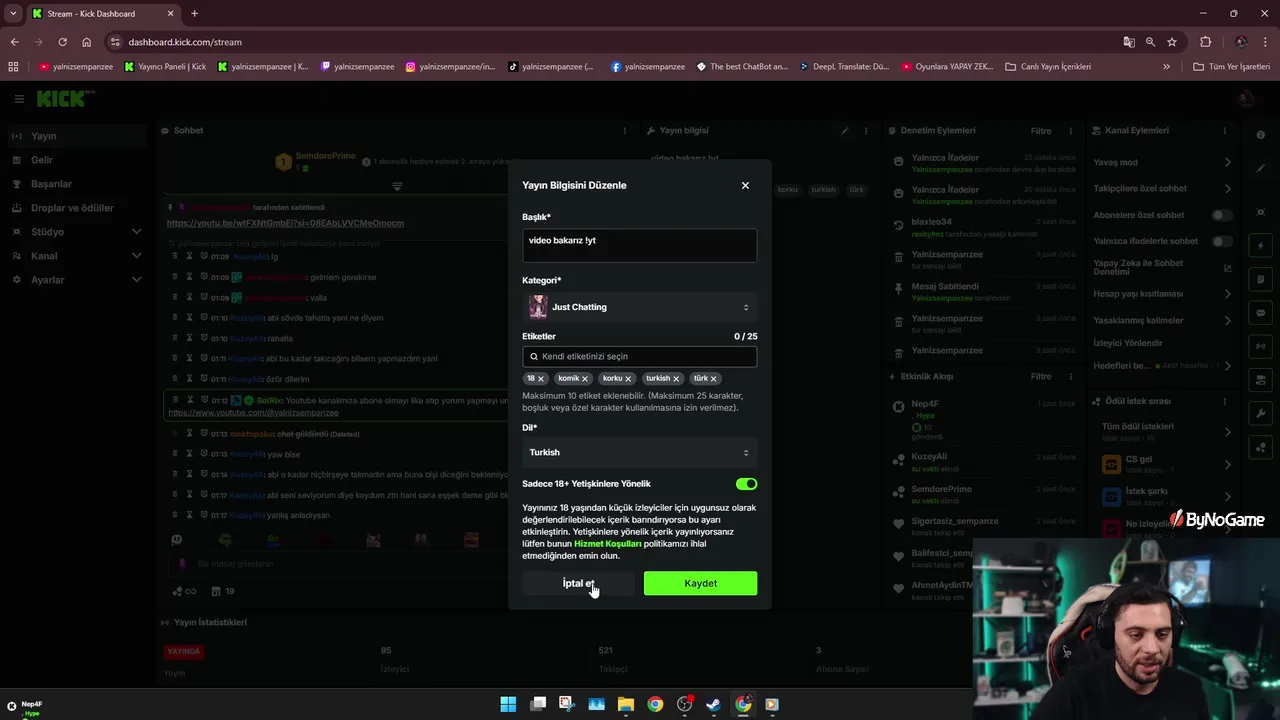The width and height of the screenshot is (1280, 720).
Task: Open the CS gel reward request
Action: click(x=1164, y=464)
